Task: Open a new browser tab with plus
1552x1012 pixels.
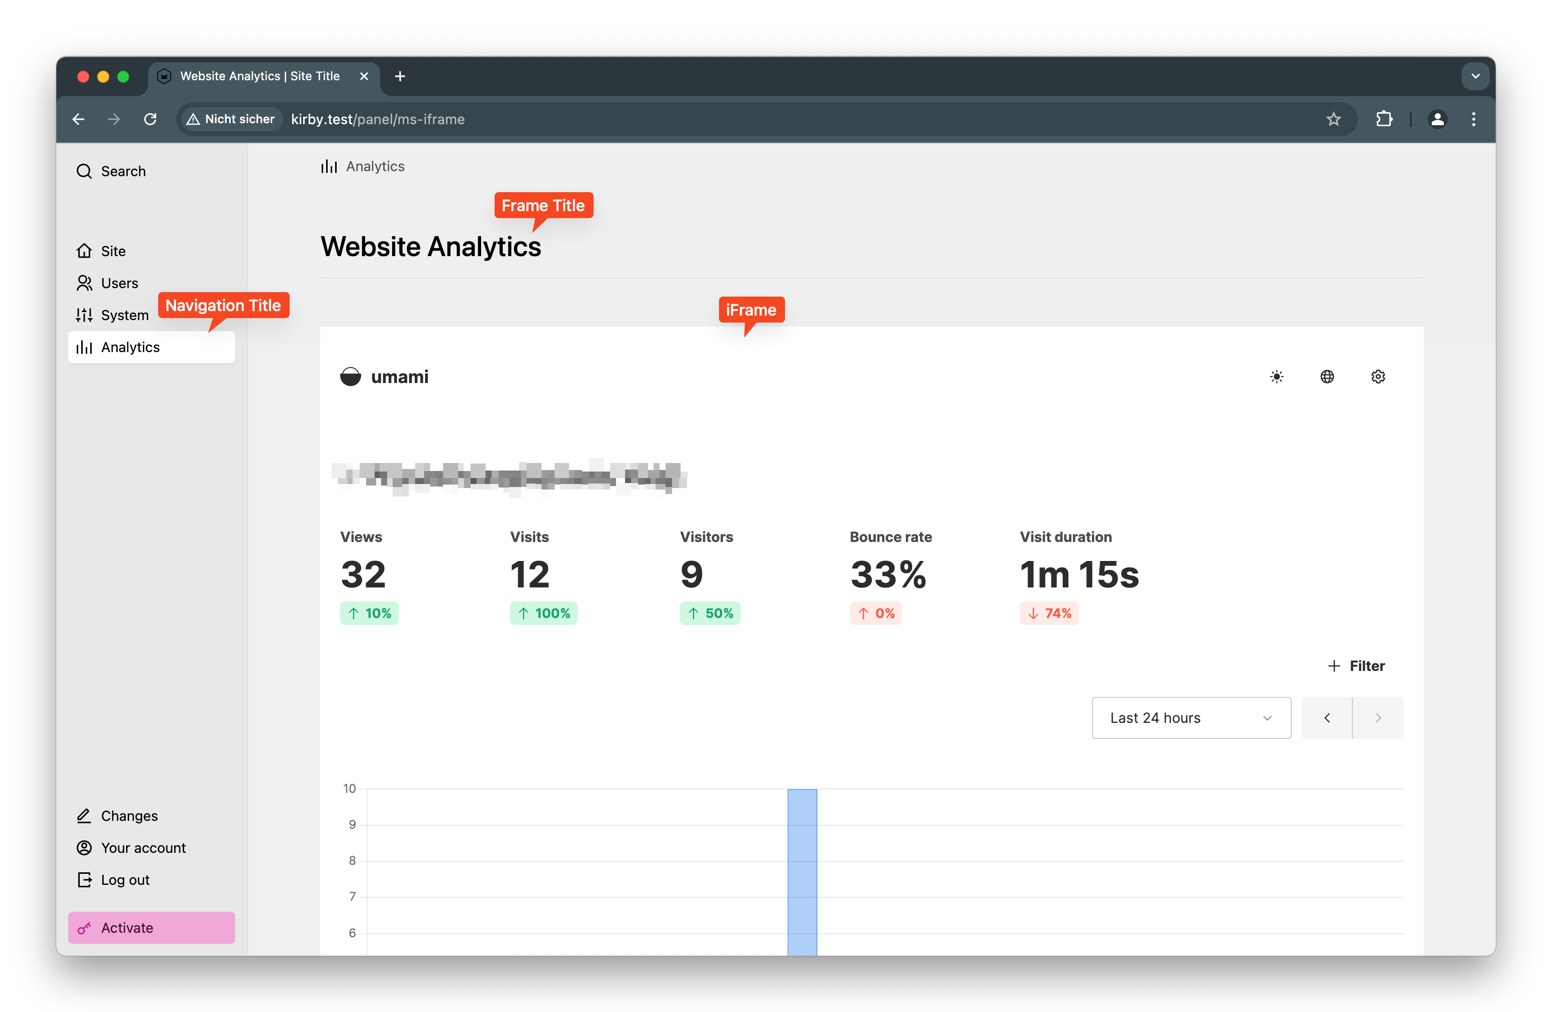Action: [x=400, y=76]
